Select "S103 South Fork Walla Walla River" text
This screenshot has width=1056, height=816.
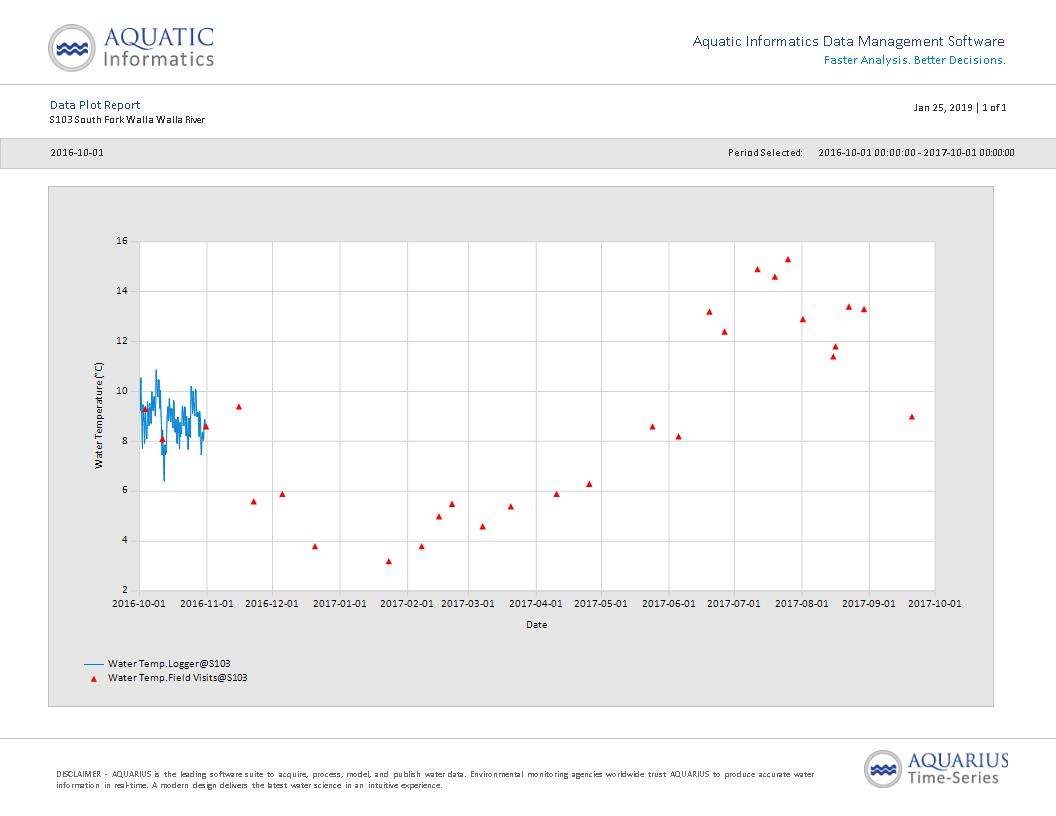point(127,120)
